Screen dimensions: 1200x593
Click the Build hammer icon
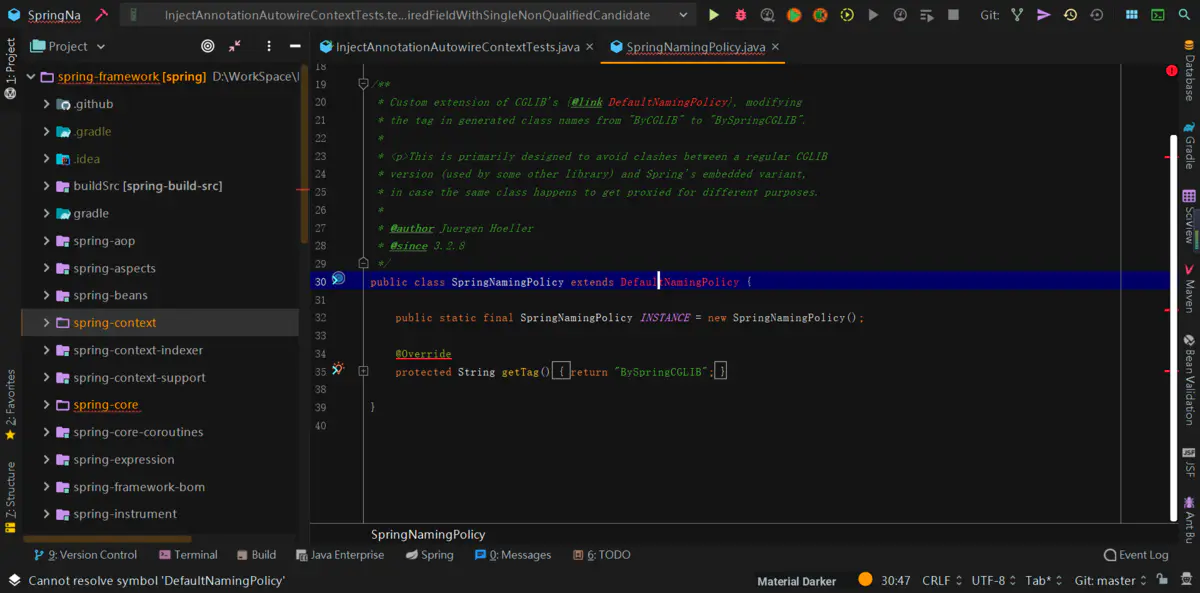click(101, 15)
